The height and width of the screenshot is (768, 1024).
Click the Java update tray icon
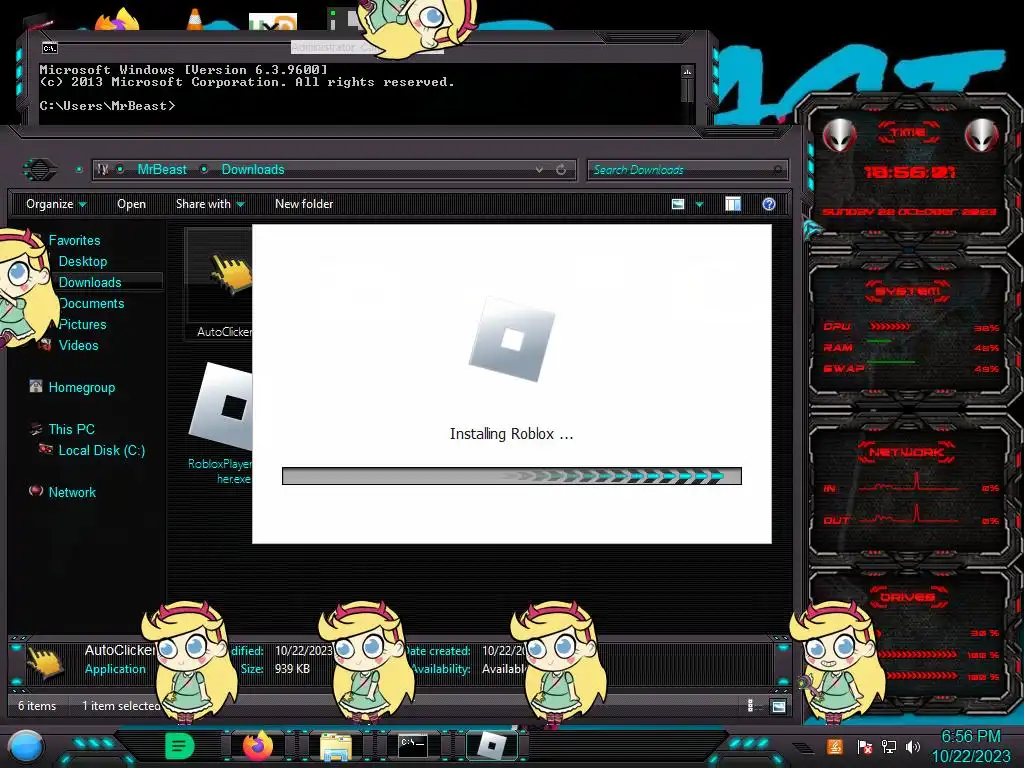[834, 746]
